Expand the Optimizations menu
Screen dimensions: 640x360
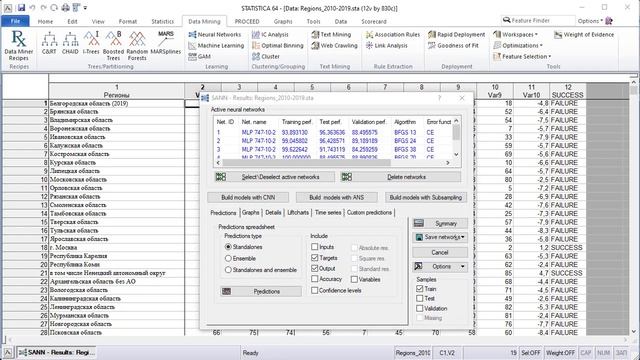point(518,46)
